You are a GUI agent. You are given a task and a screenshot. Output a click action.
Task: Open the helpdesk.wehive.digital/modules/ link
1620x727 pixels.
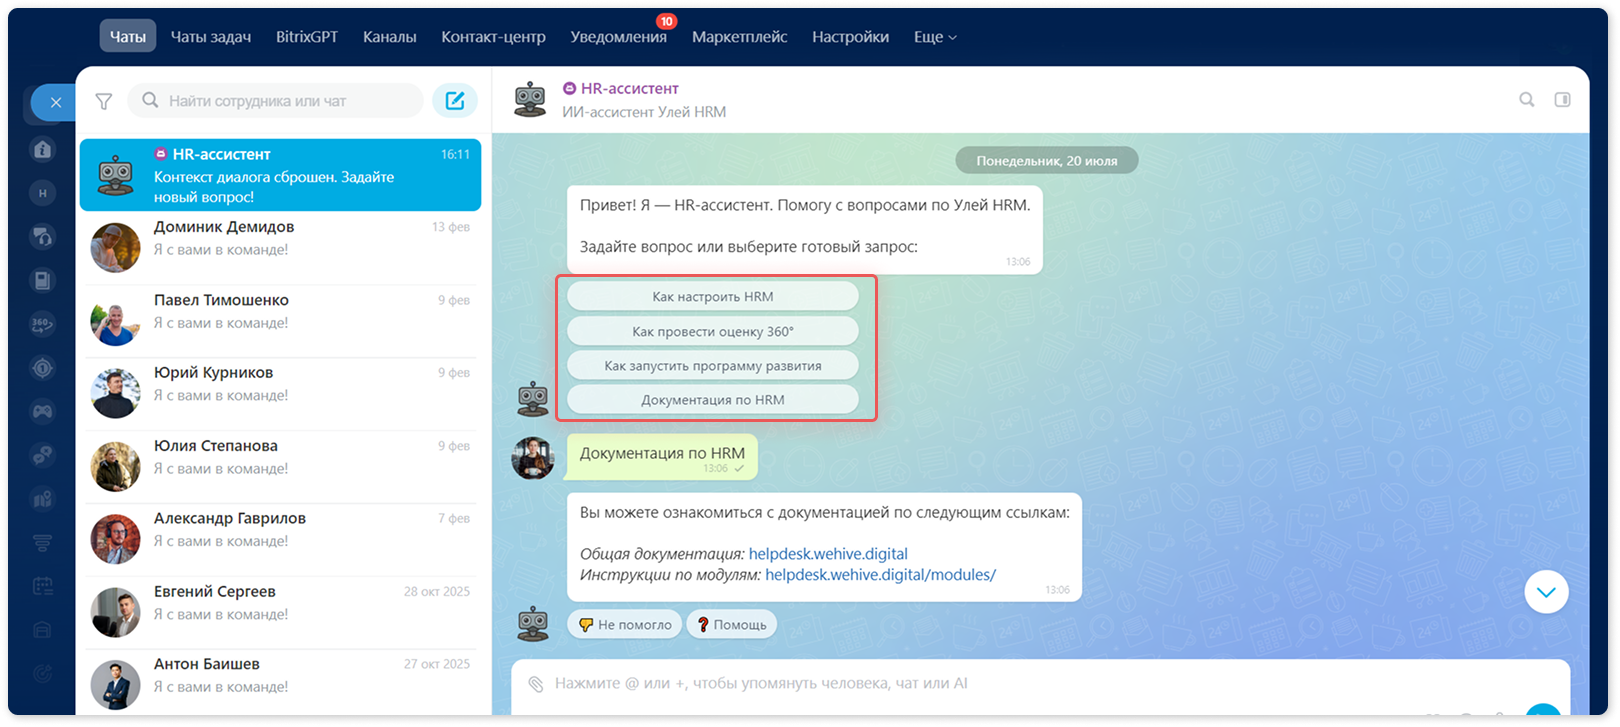point(880,575)
